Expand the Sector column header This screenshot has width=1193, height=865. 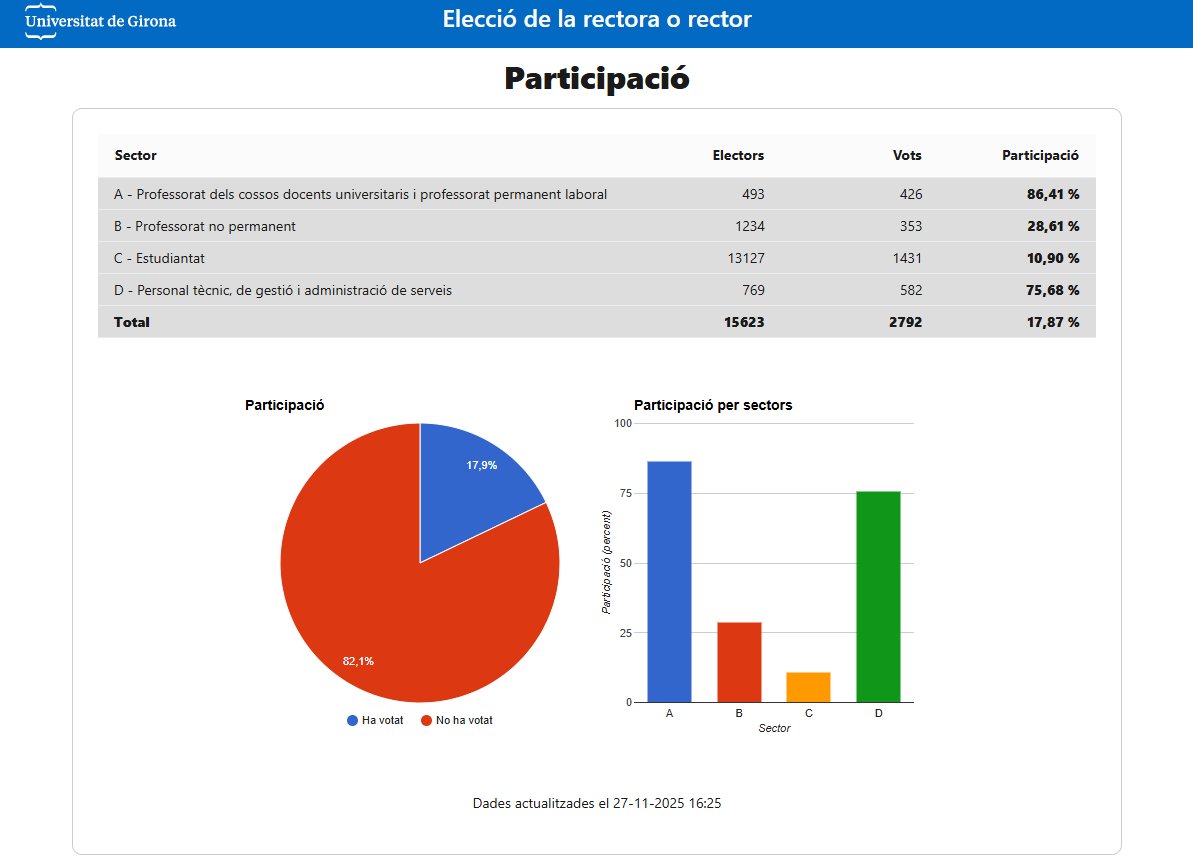[135, 155]
